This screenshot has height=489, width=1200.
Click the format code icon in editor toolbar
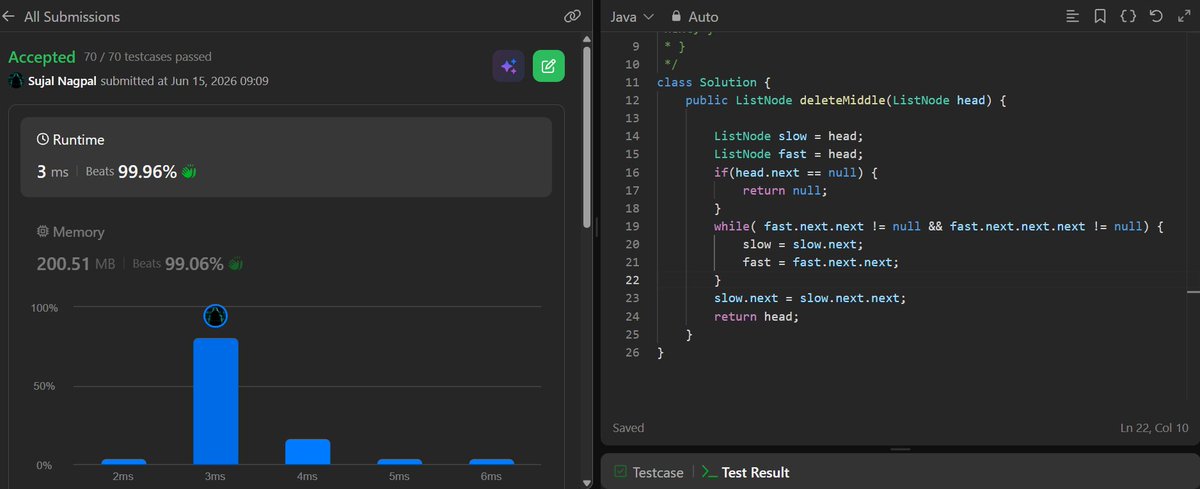pos(1072,17)
